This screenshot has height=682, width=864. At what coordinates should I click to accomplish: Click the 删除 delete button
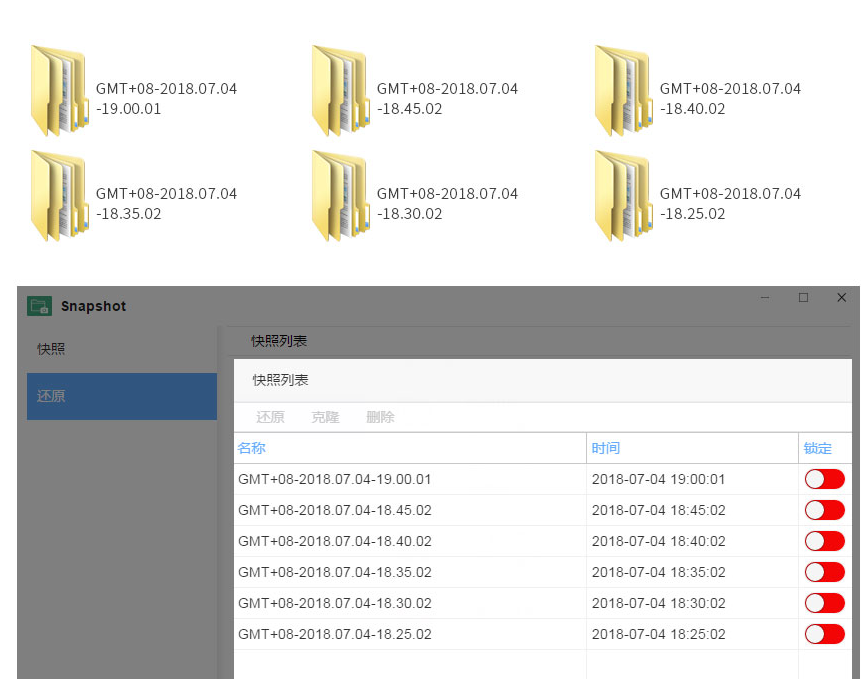[x=380, y=417]
